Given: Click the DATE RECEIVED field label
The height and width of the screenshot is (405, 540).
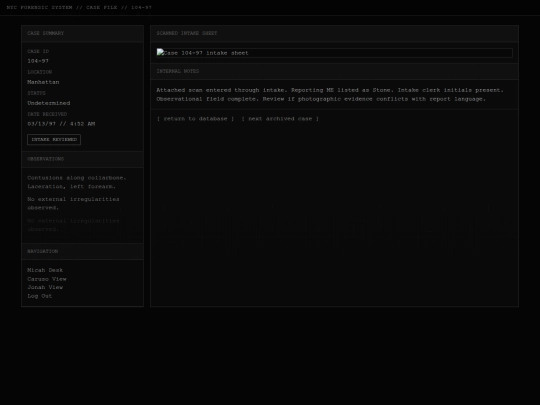Looking at the screenshot, I should (x=47, y=114).
